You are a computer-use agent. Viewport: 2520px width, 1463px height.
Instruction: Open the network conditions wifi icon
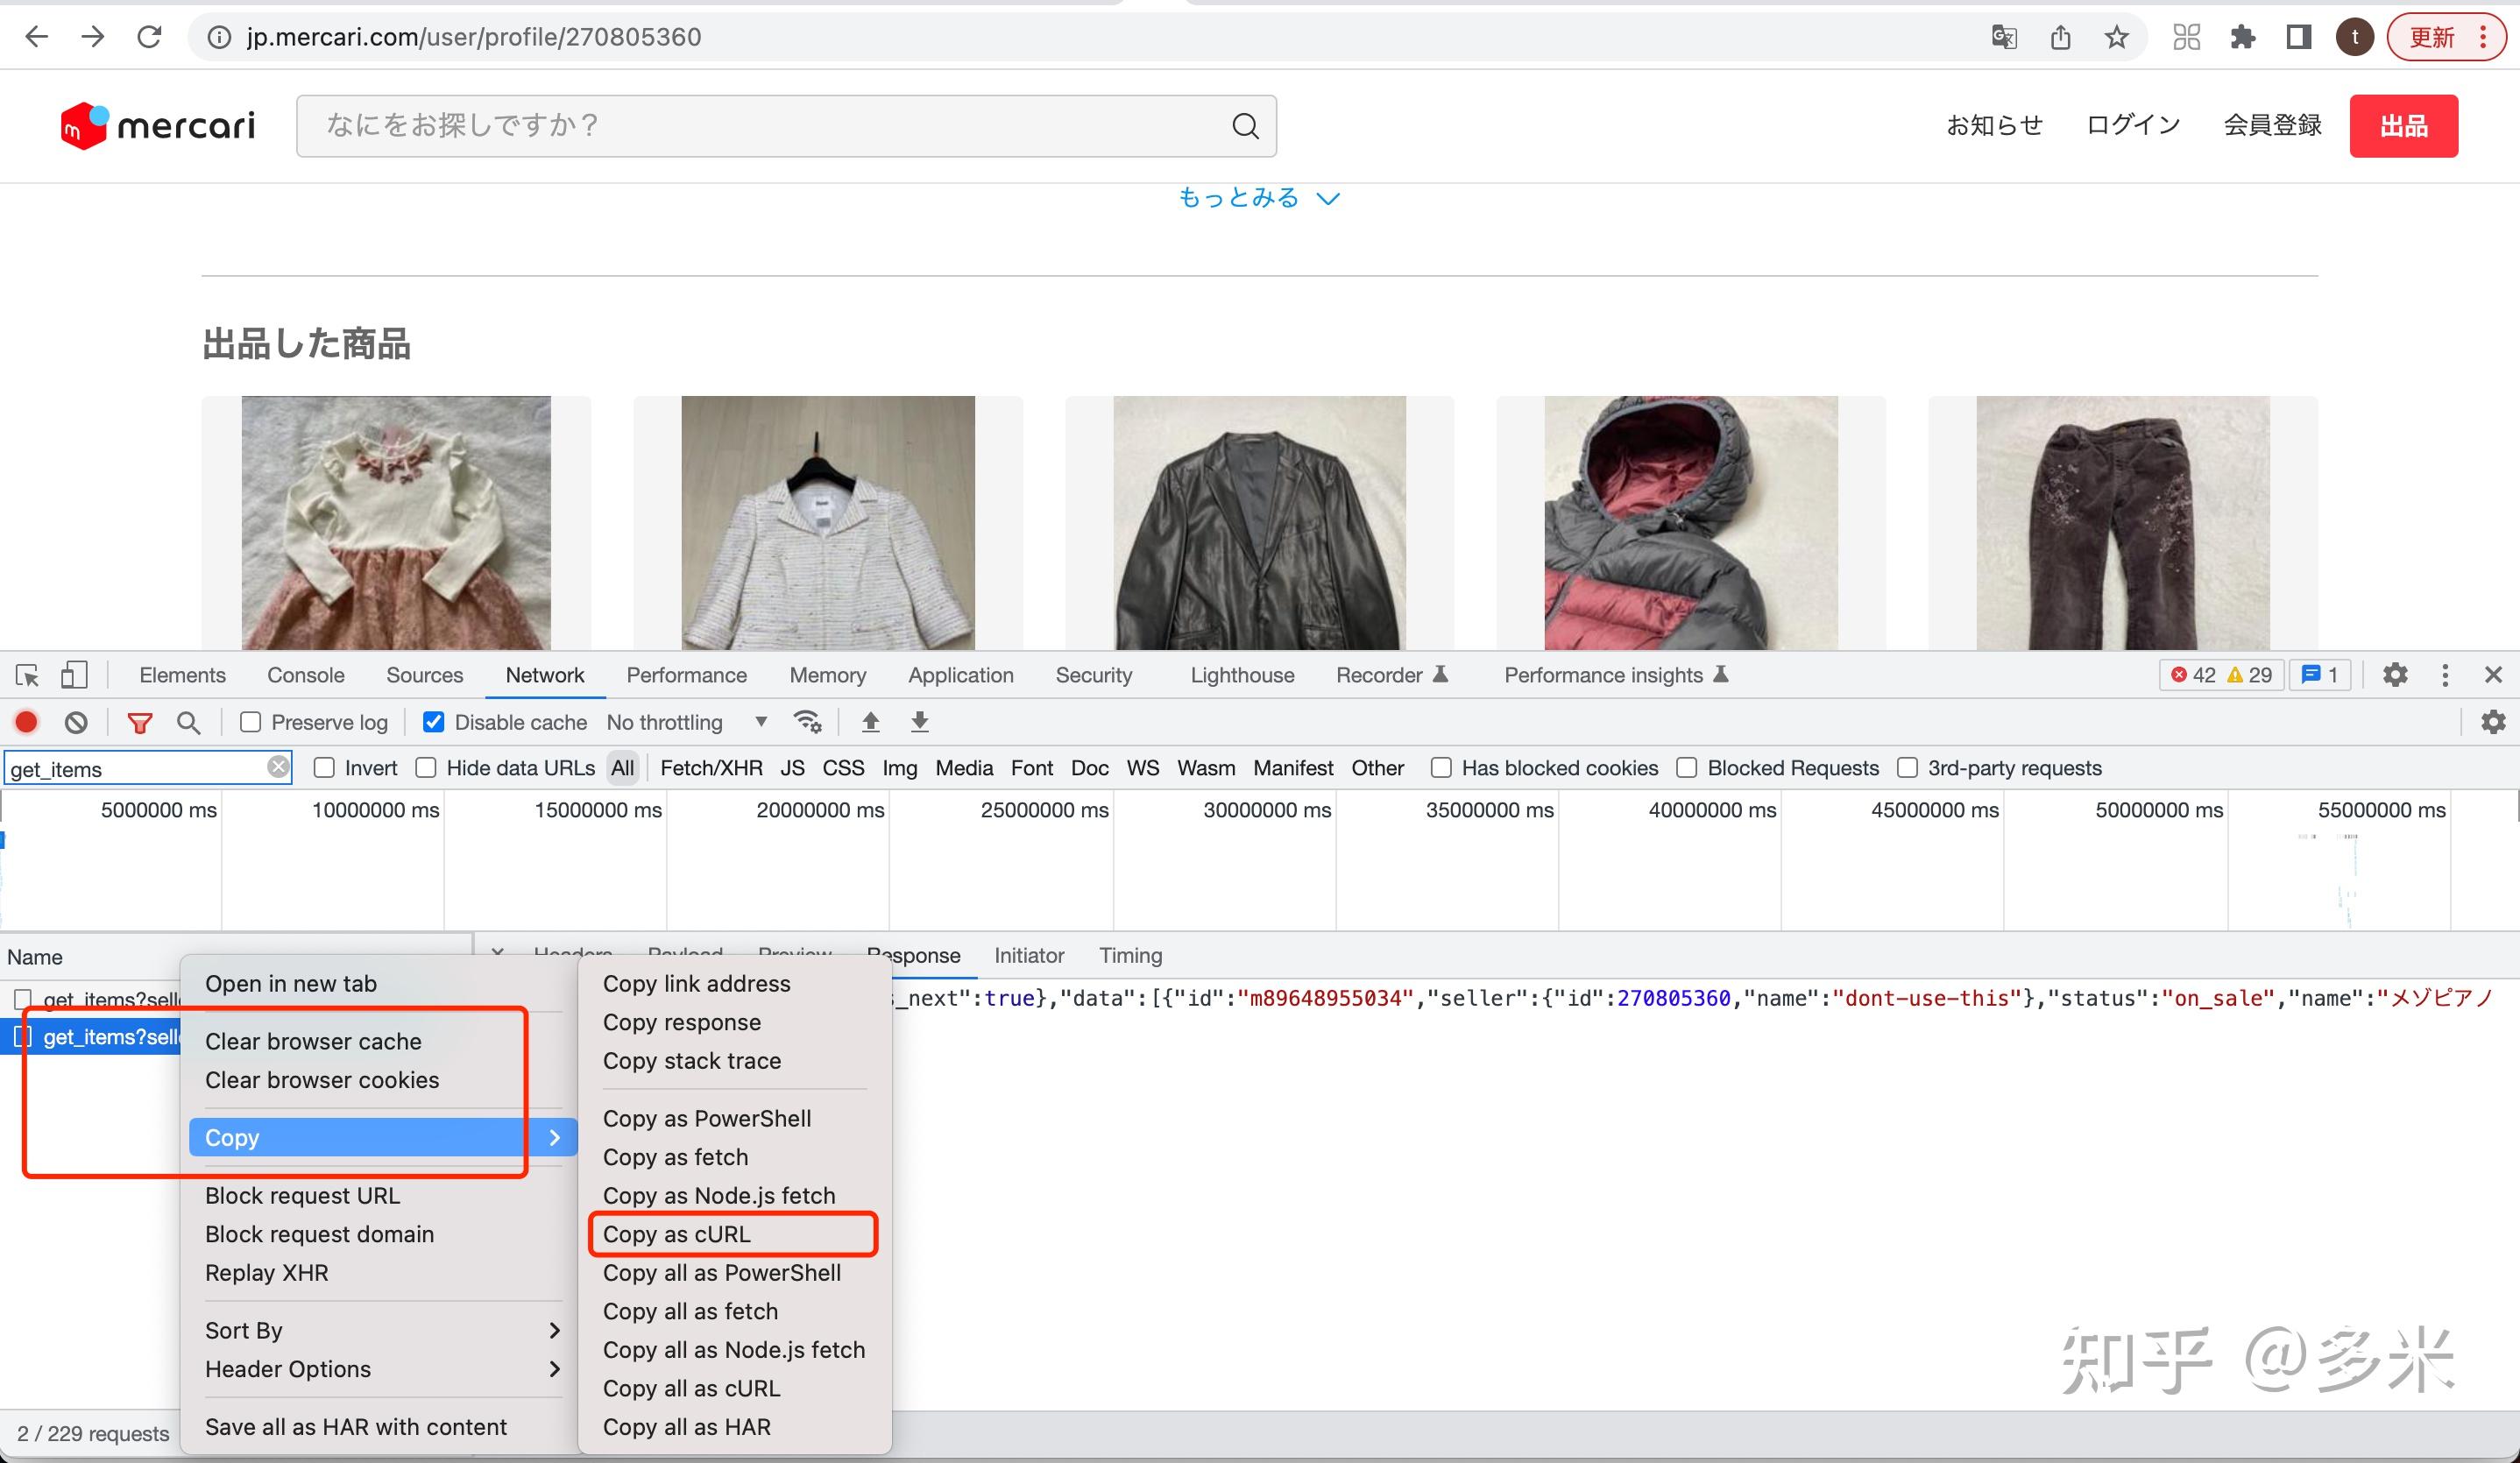click(807, 722)
